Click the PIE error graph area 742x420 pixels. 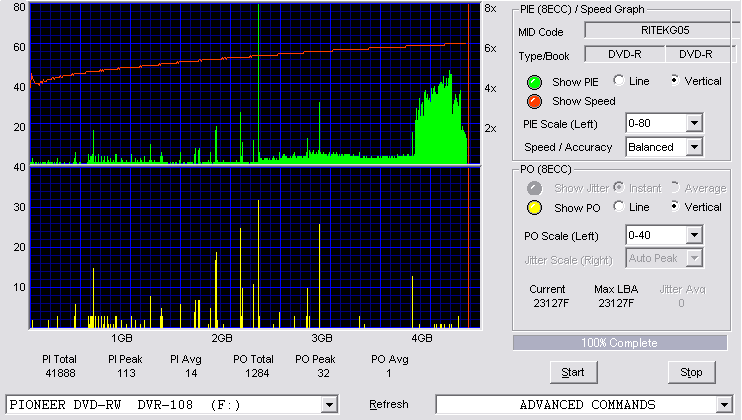tap(255, 83)
